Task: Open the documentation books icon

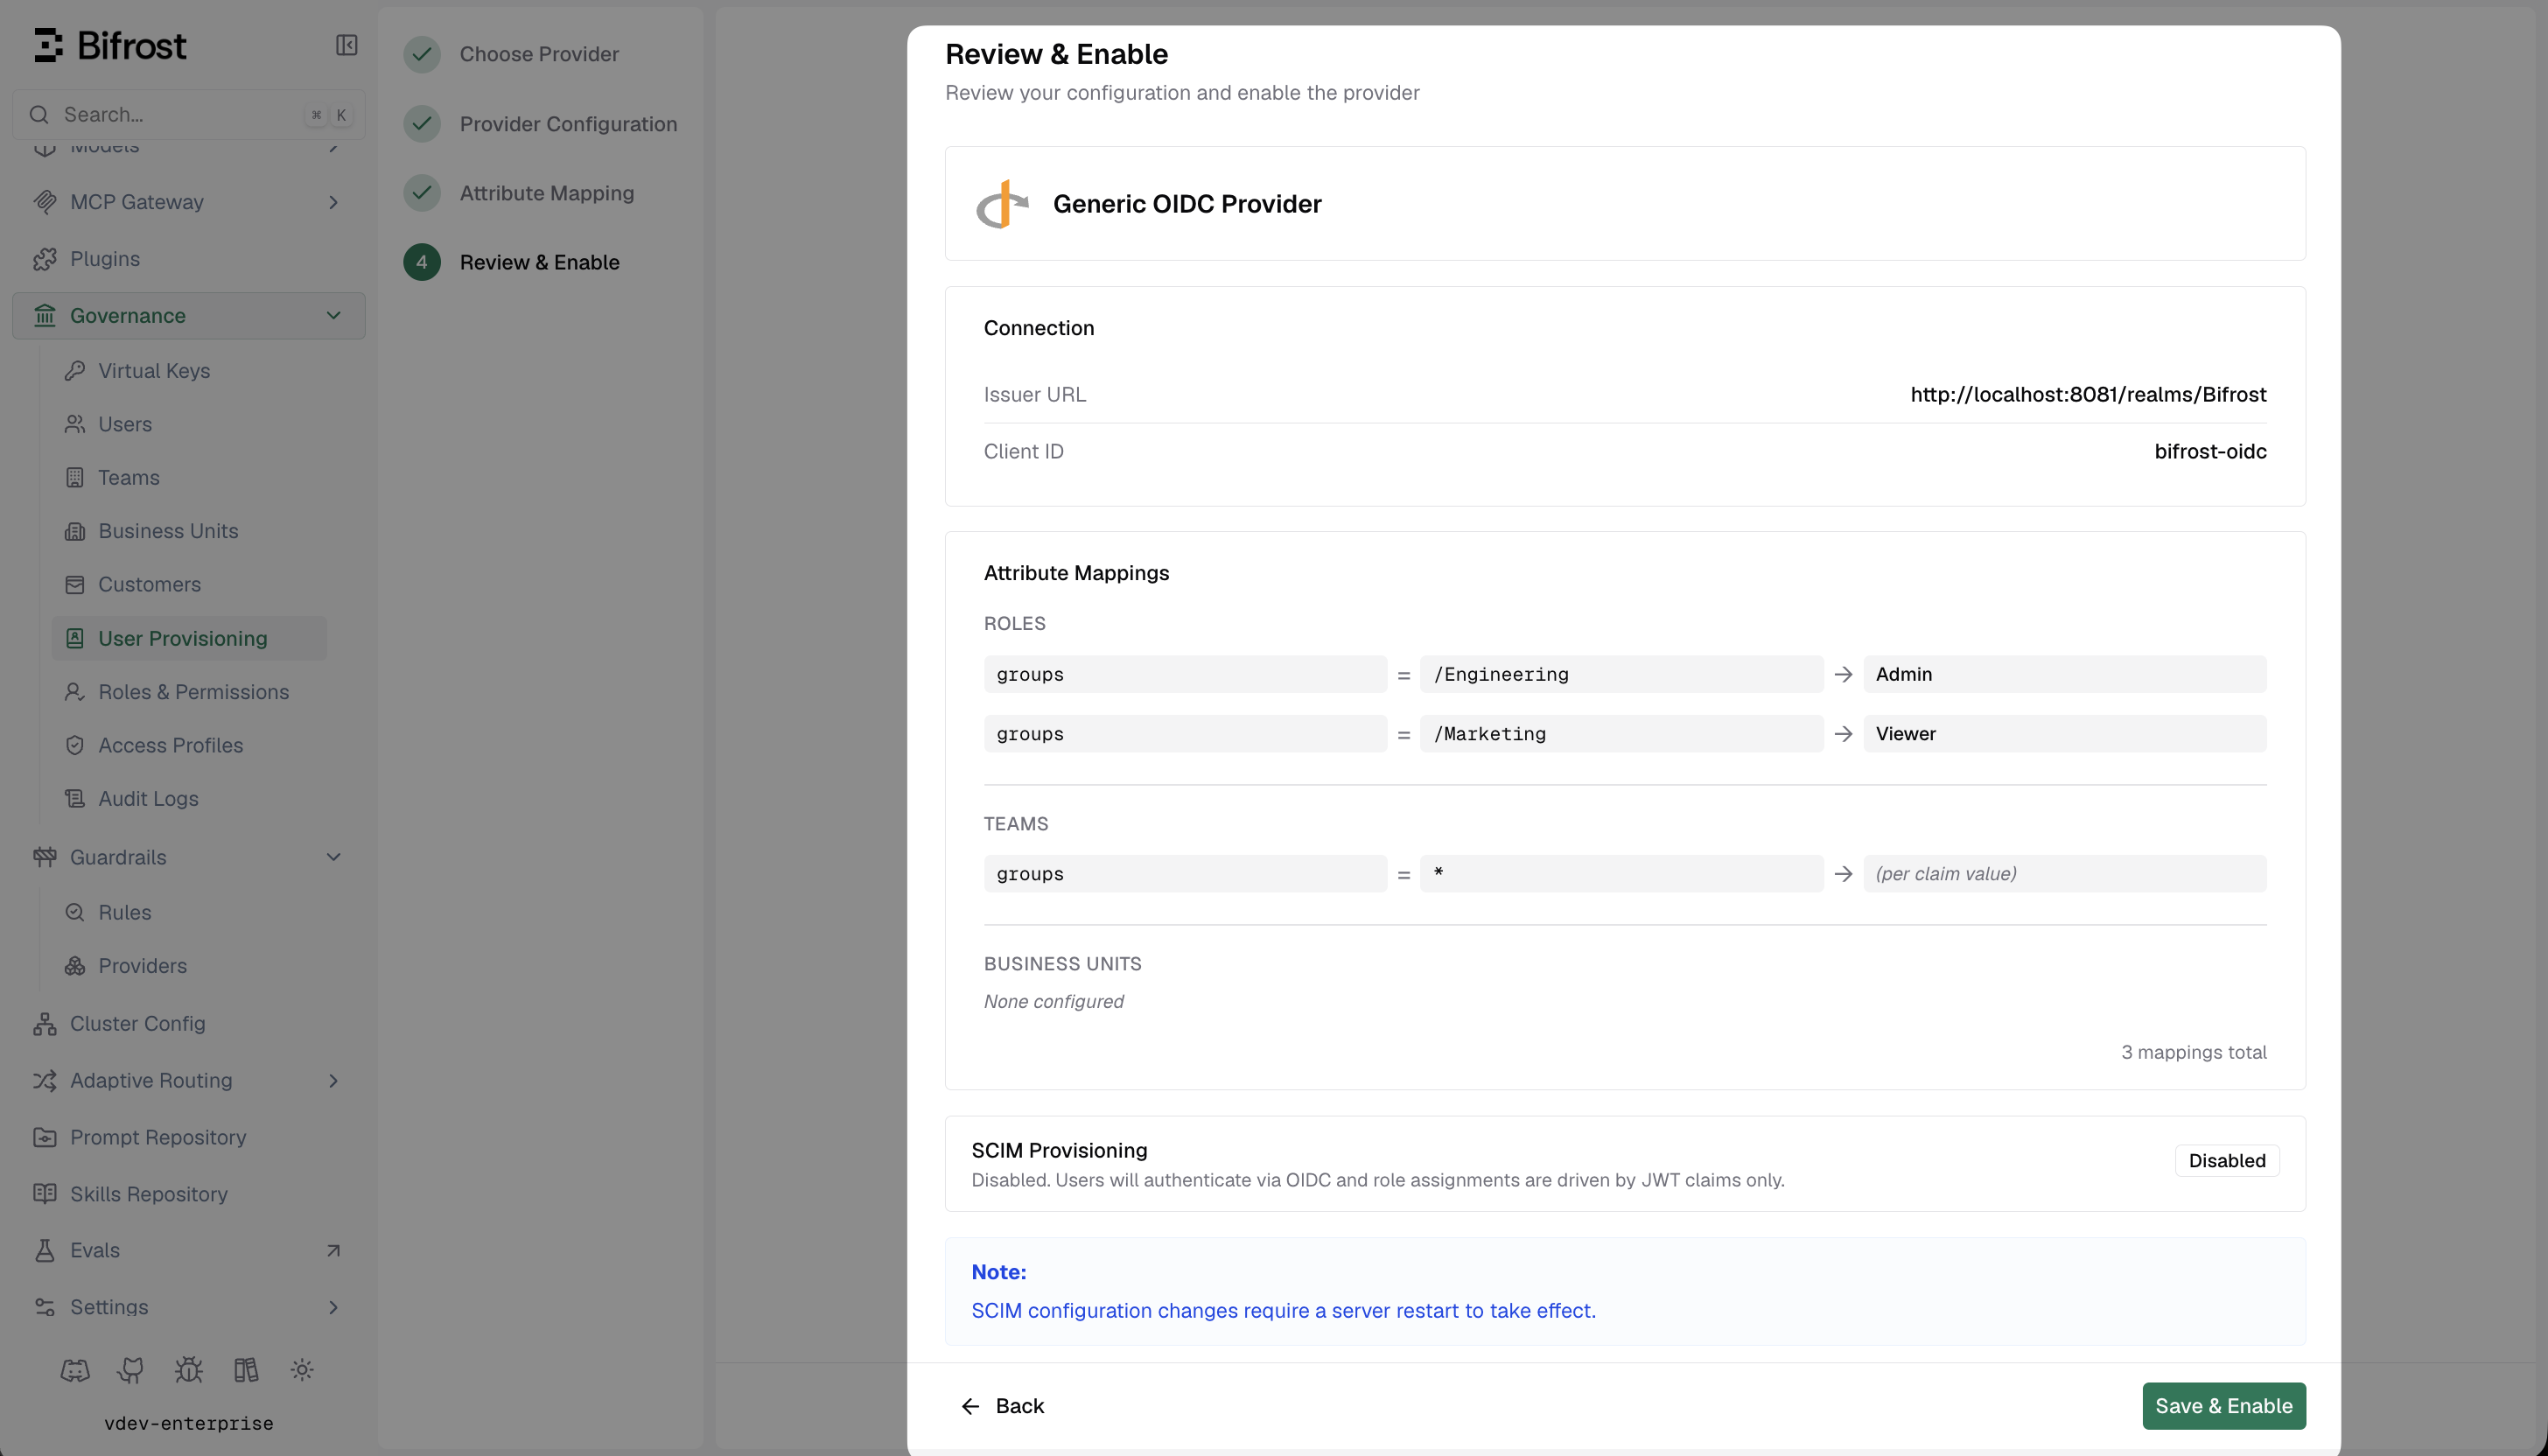Action: (x=246, y=1370)
